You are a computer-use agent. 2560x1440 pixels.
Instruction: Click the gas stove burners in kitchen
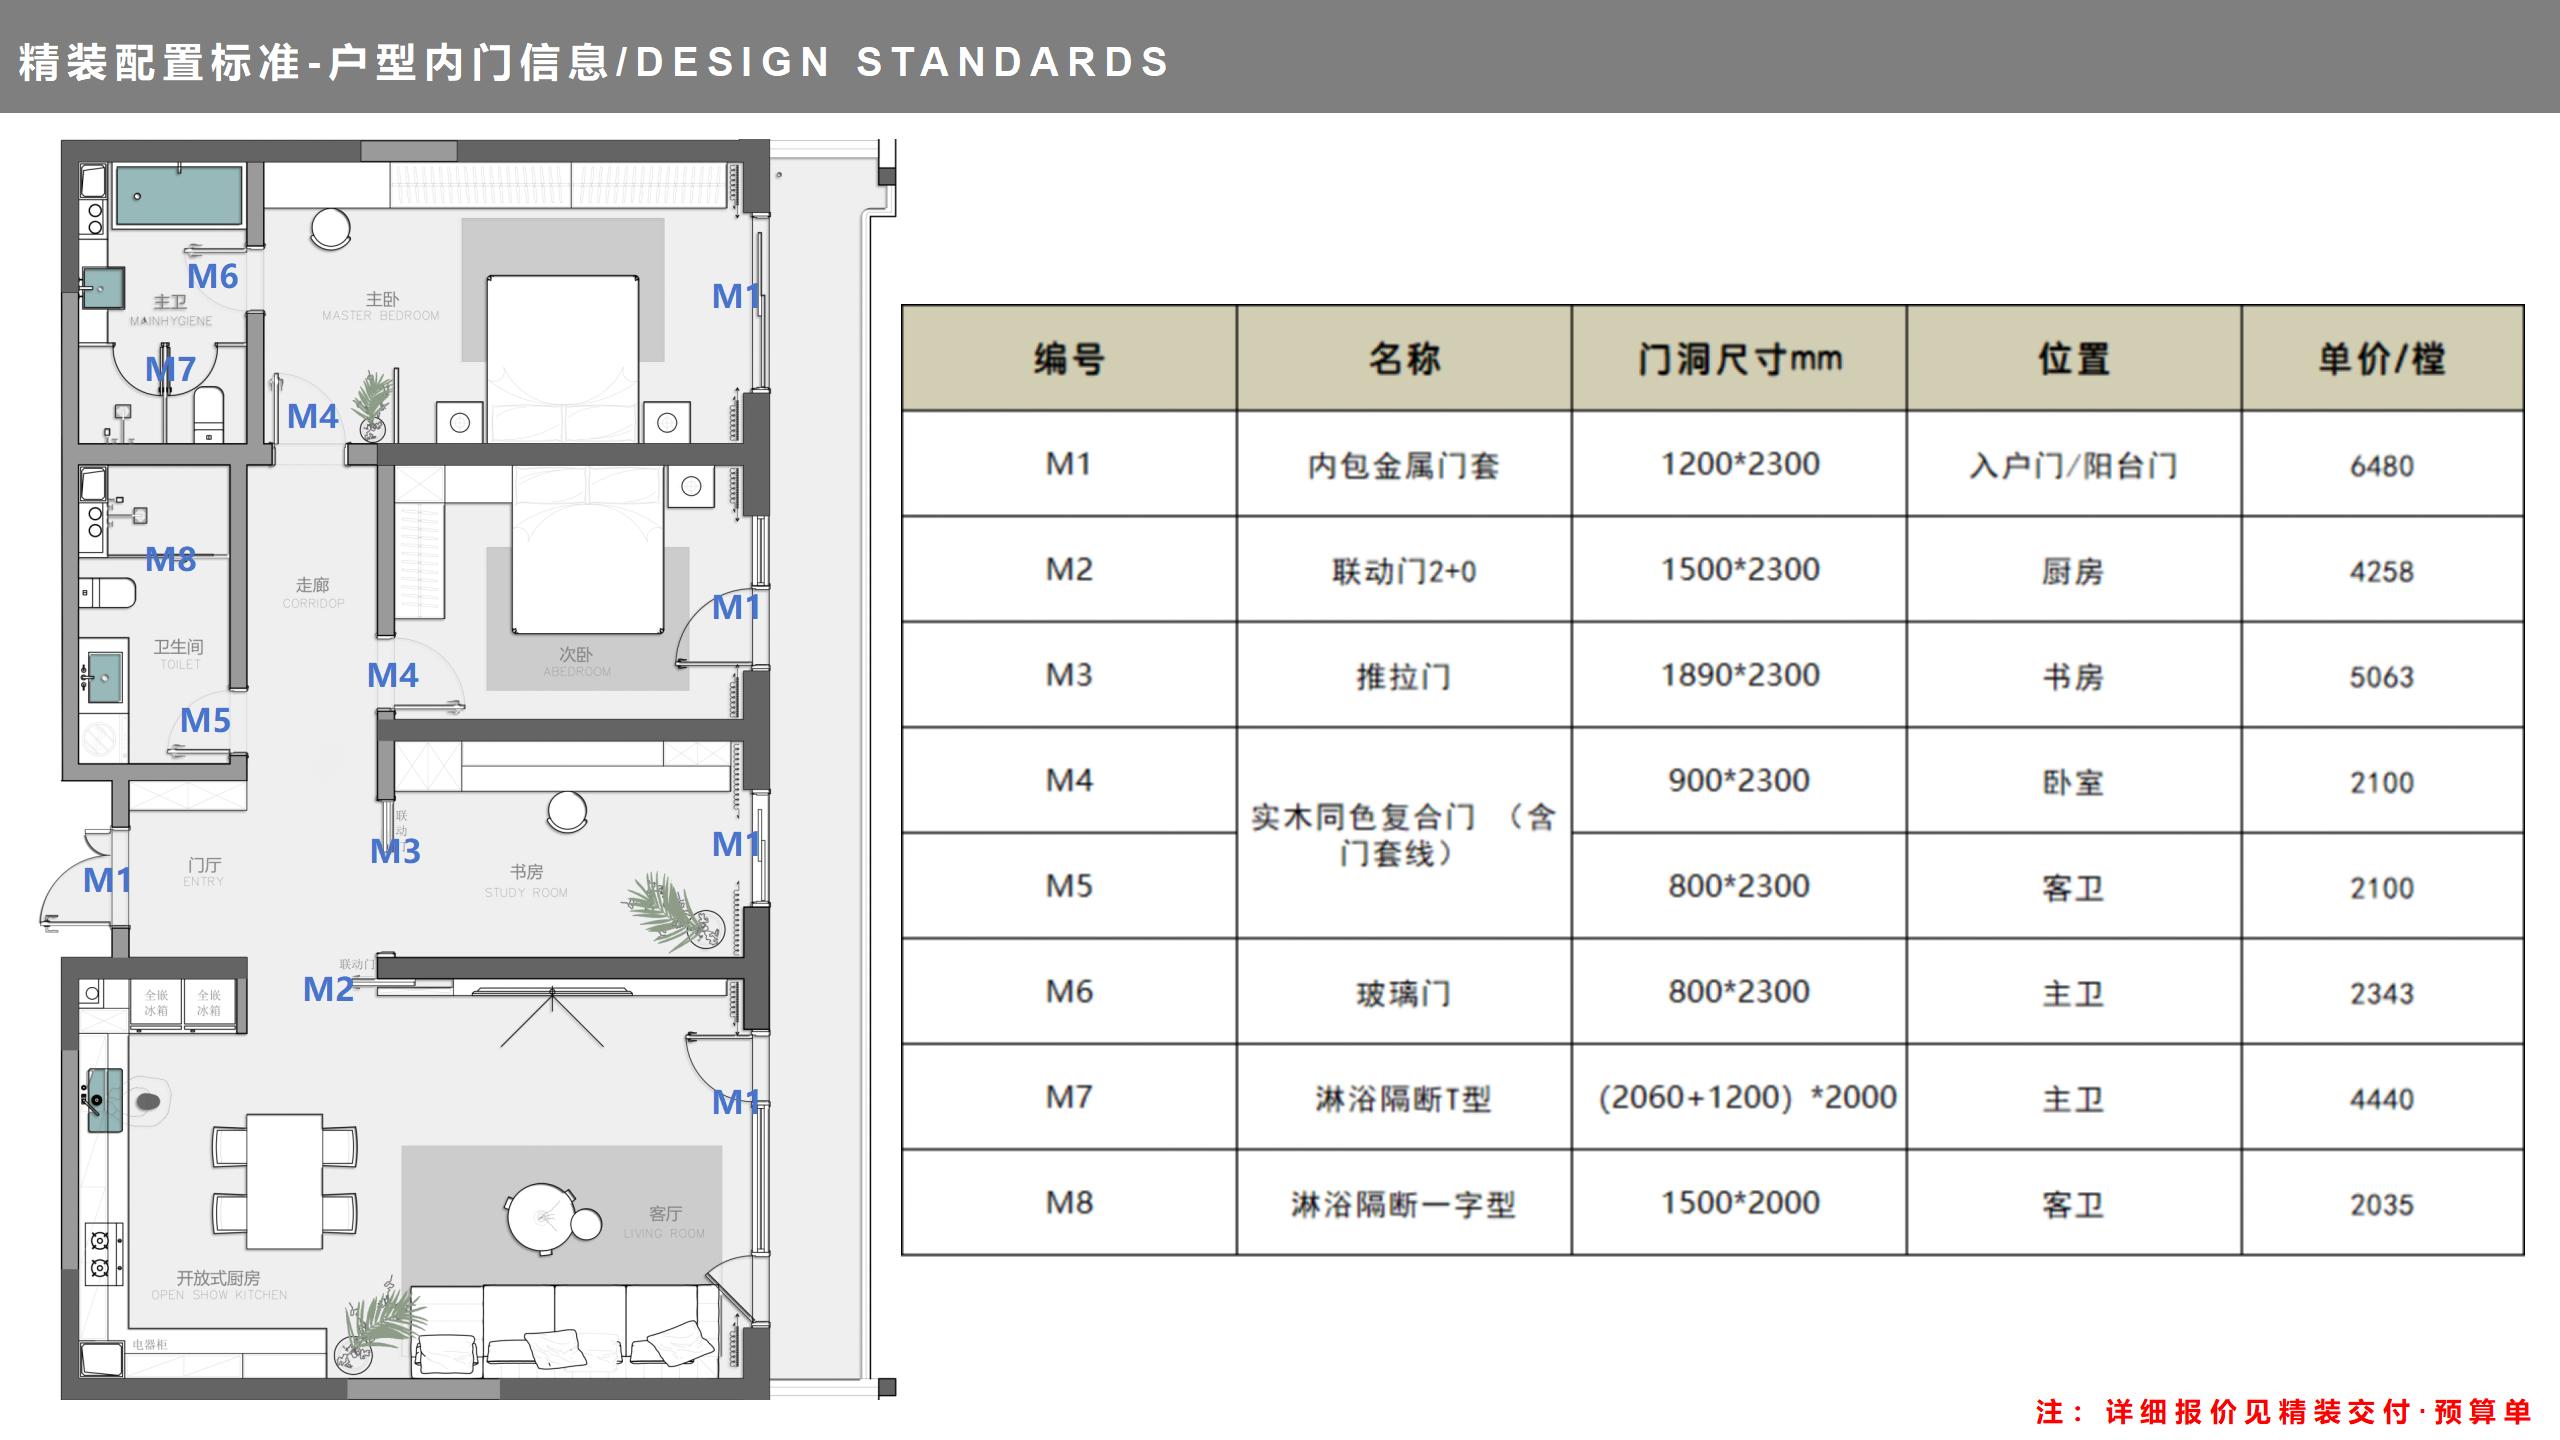coord(101,1255)
